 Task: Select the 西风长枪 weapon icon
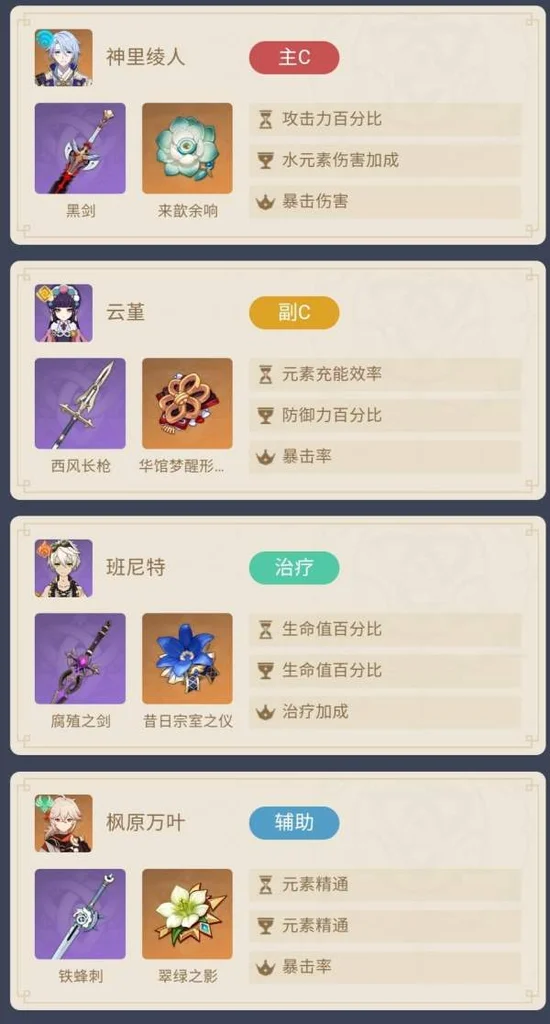click(80, 404)
